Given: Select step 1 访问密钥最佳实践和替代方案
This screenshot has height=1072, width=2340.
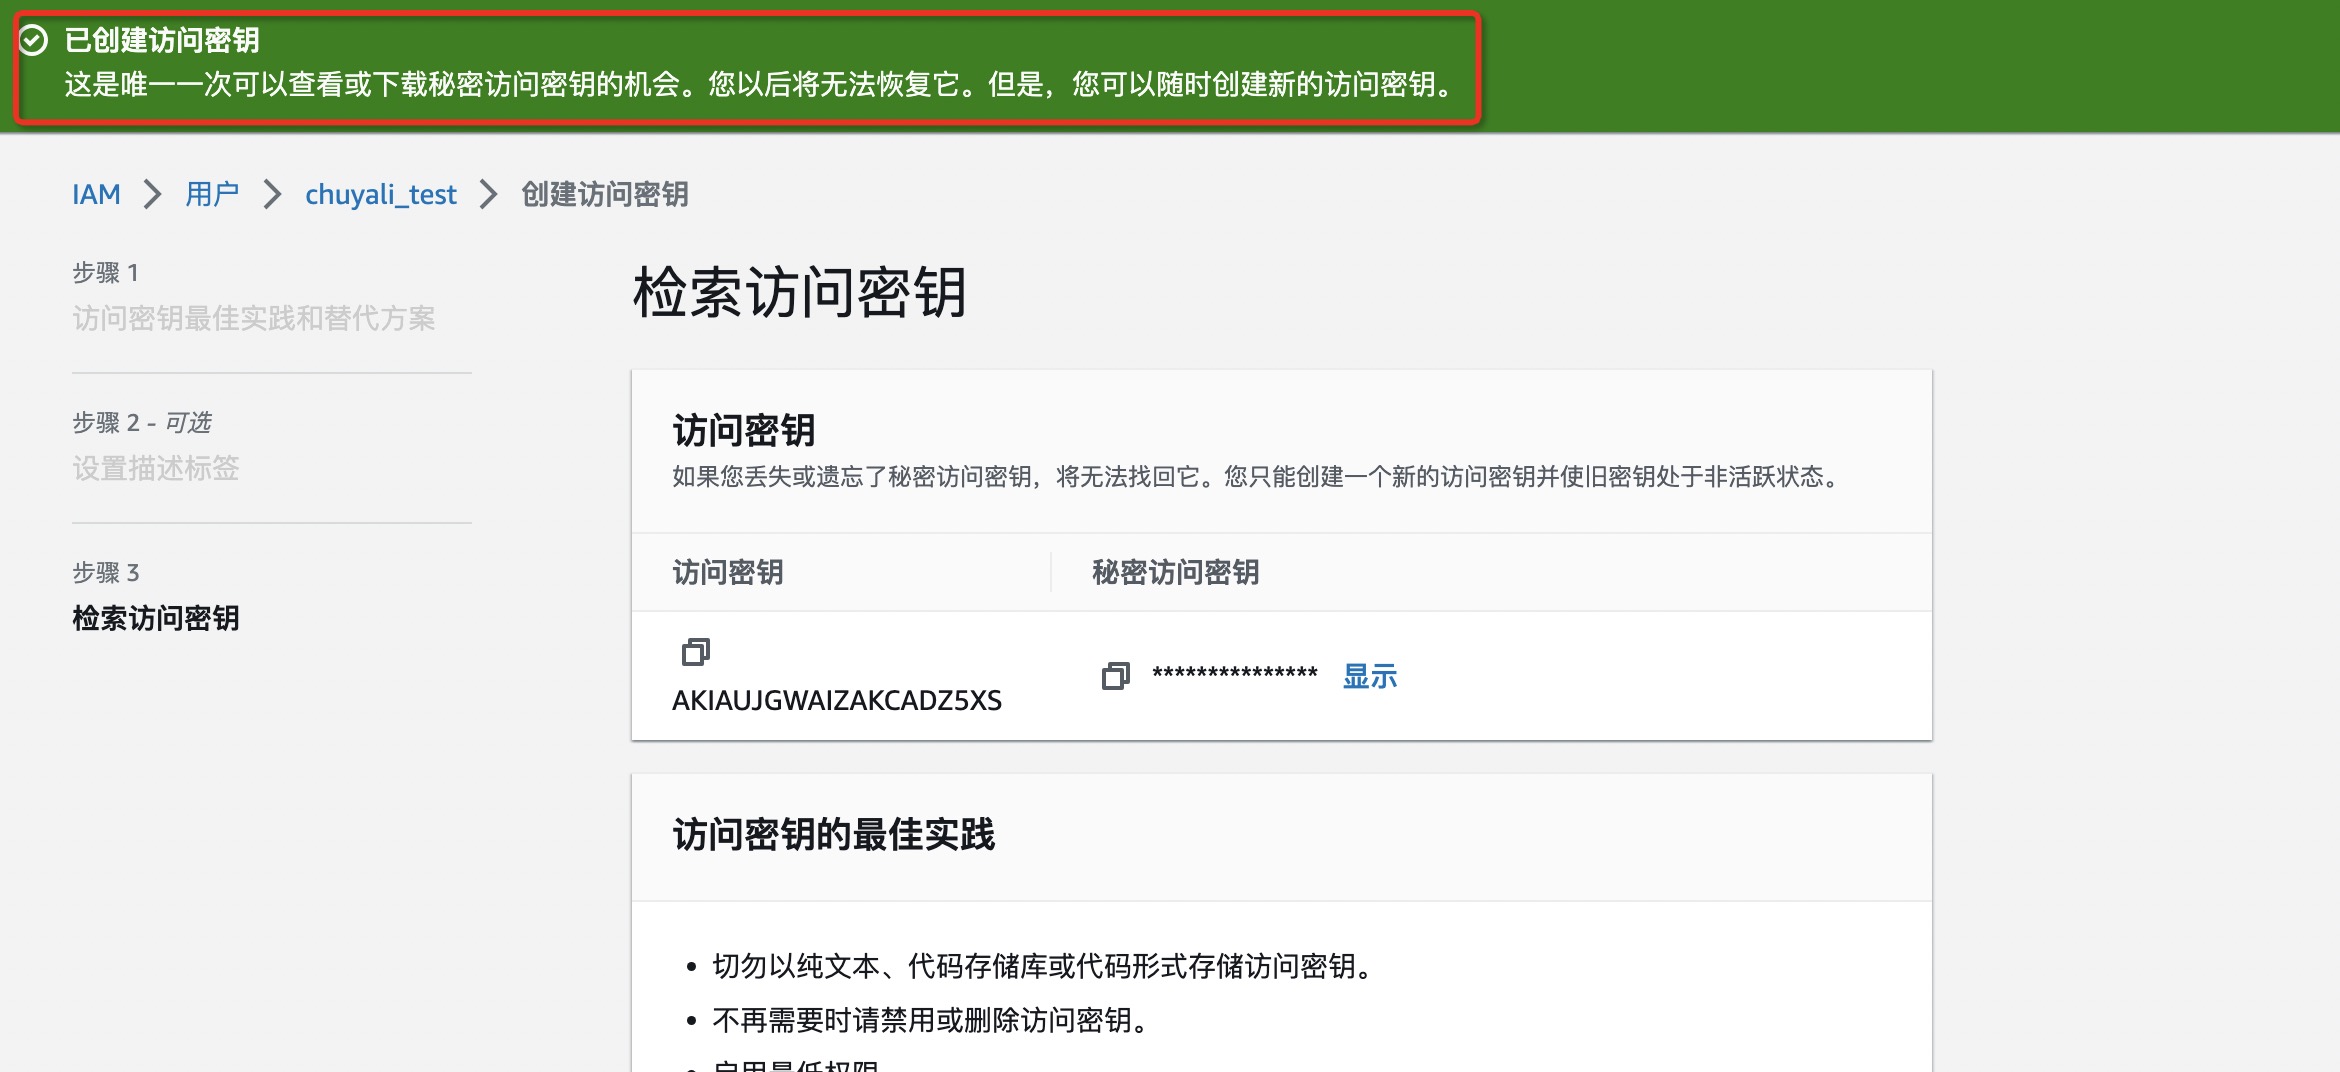Looking at the screenshot, I should pyautogui.click(x=254, y=318).
